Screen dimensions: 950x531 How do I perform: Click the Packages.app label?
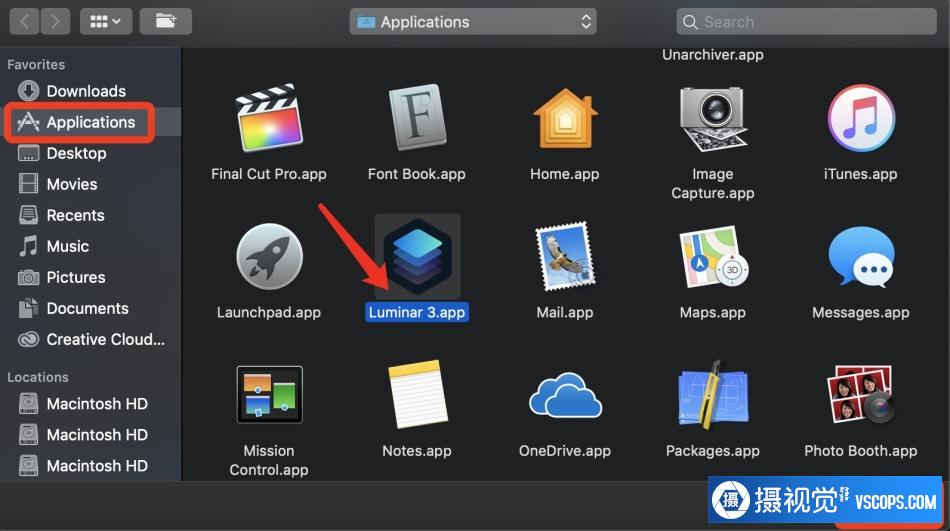pos(713,450)
